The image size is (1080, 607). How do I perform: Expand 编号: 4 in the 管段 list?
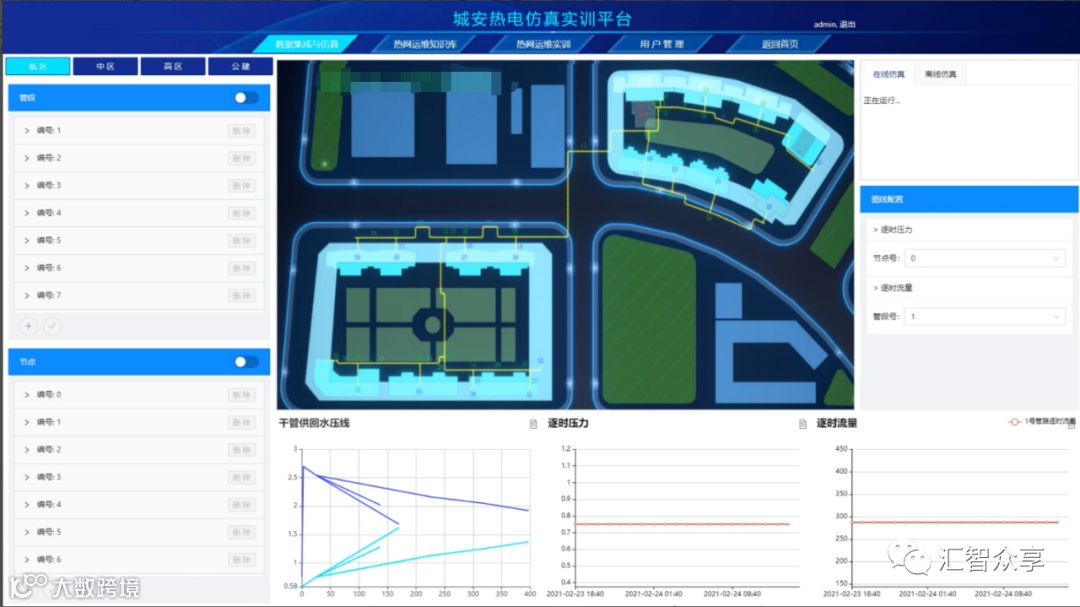pyautogui.click(x=27, y=213)
